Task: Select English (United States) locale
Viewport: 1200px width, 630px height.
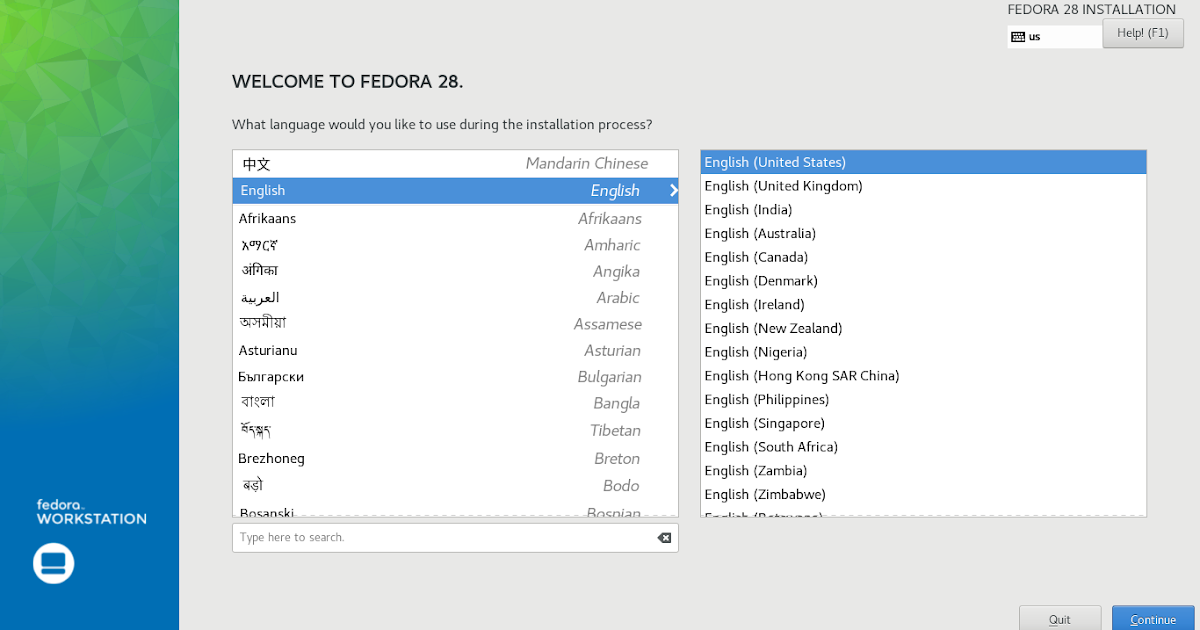Action: [x=923, y=162]
